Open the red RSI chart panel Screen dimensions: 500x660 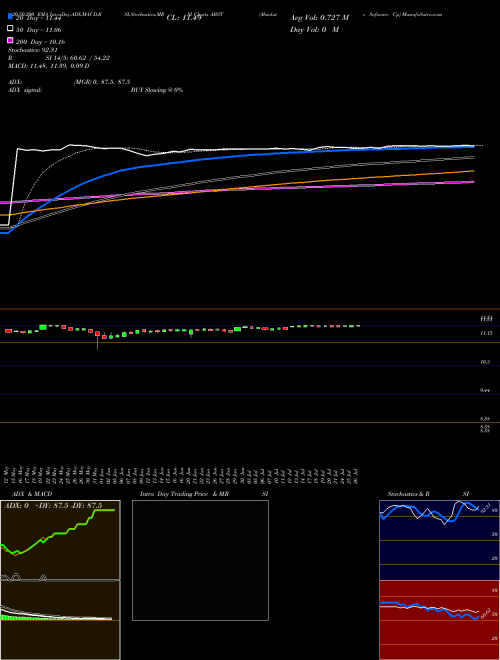439,620
